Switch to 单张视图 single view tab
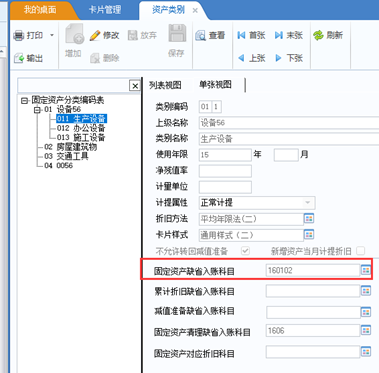The image size is (379, 373). coord(215,85)
